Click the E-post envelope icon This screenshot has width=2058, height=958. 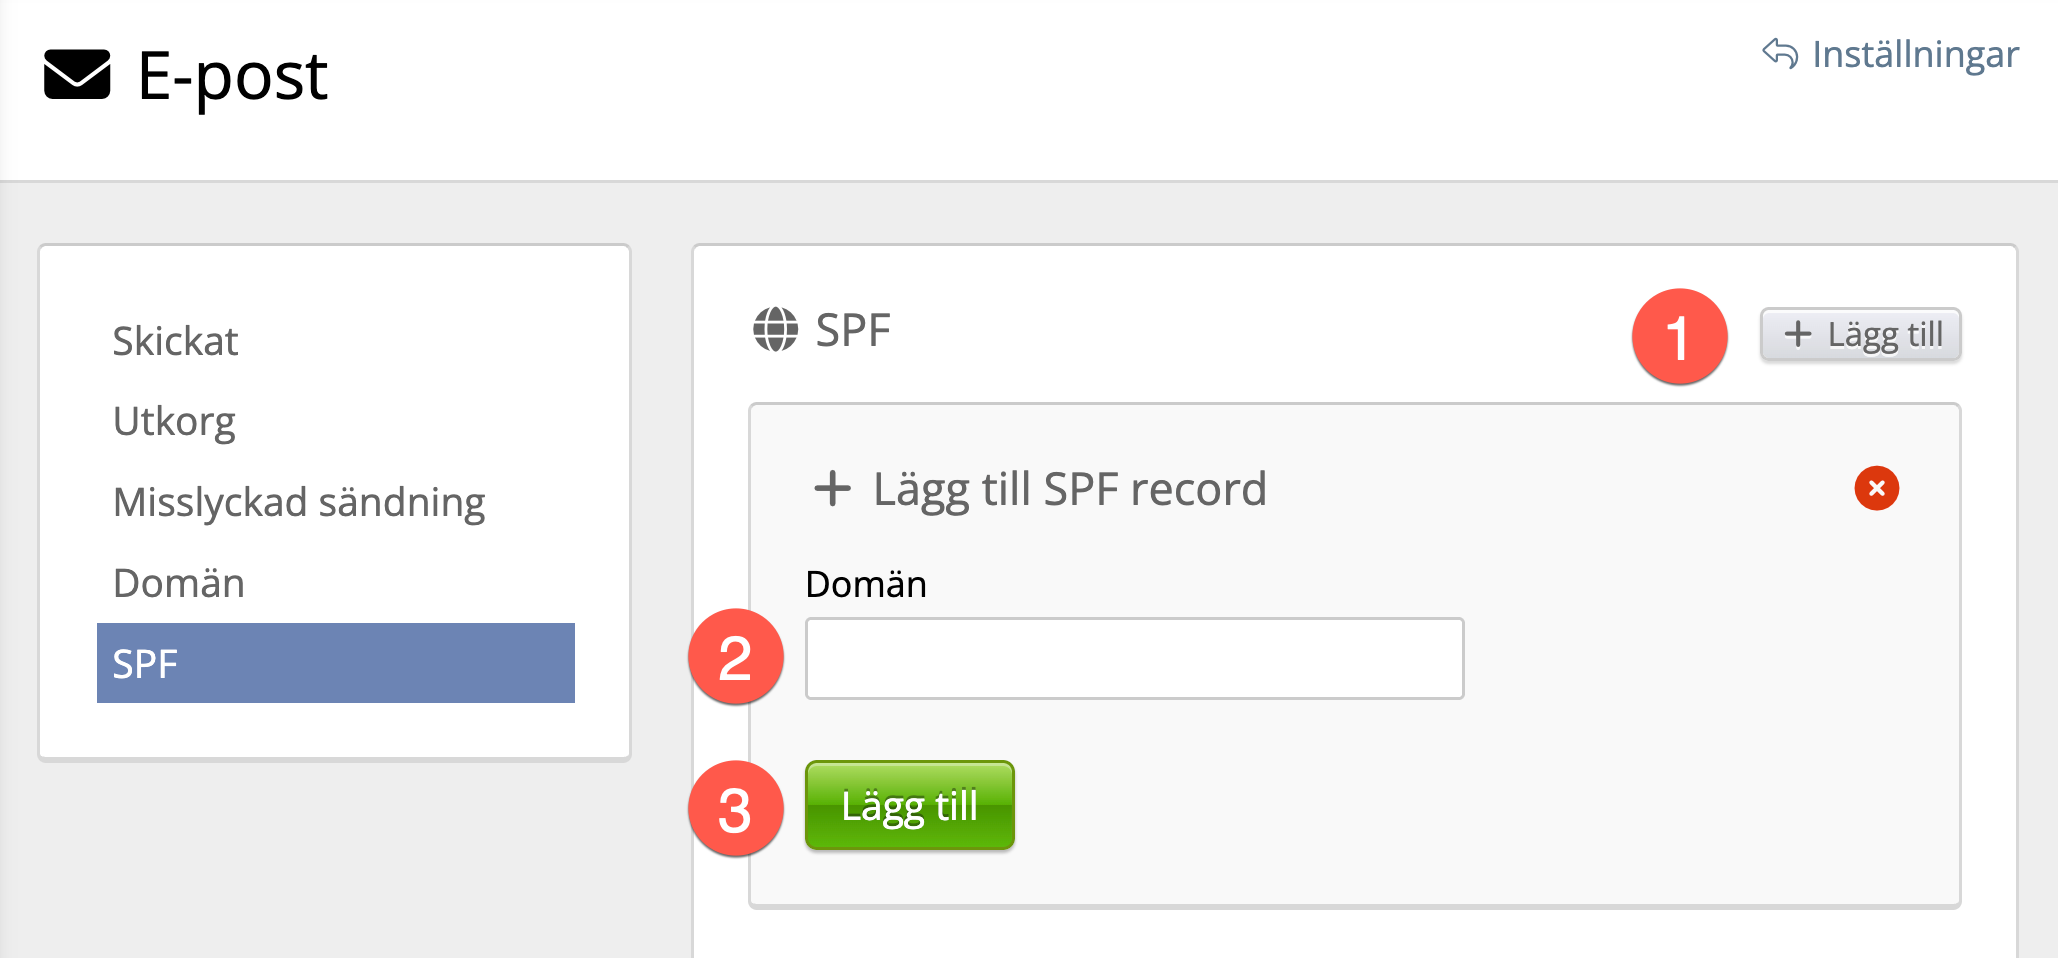(x=77, y=75)
